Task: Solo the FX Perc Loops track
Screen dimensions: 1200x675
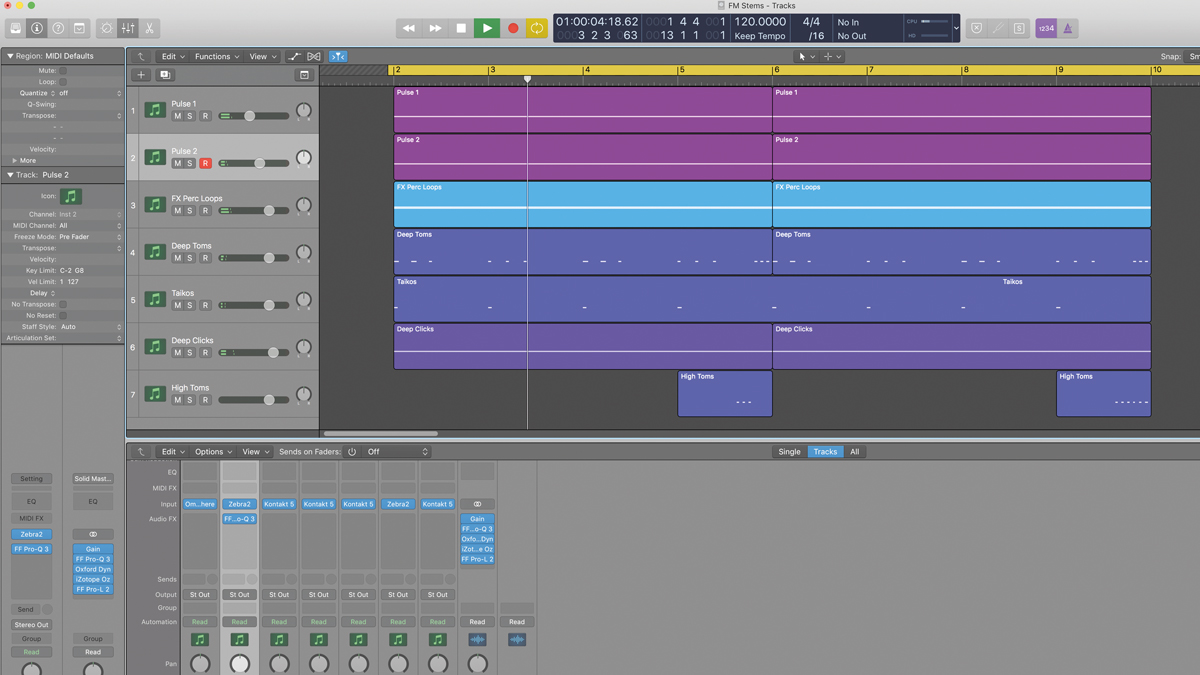Action: (190, 211)
